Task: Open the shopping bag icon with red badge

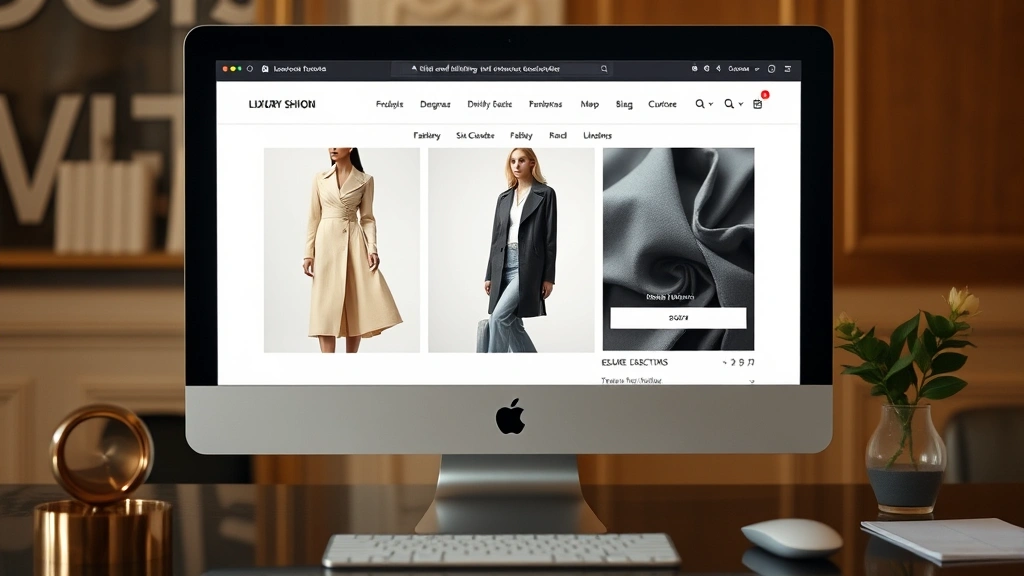Action: pos(757,103)
